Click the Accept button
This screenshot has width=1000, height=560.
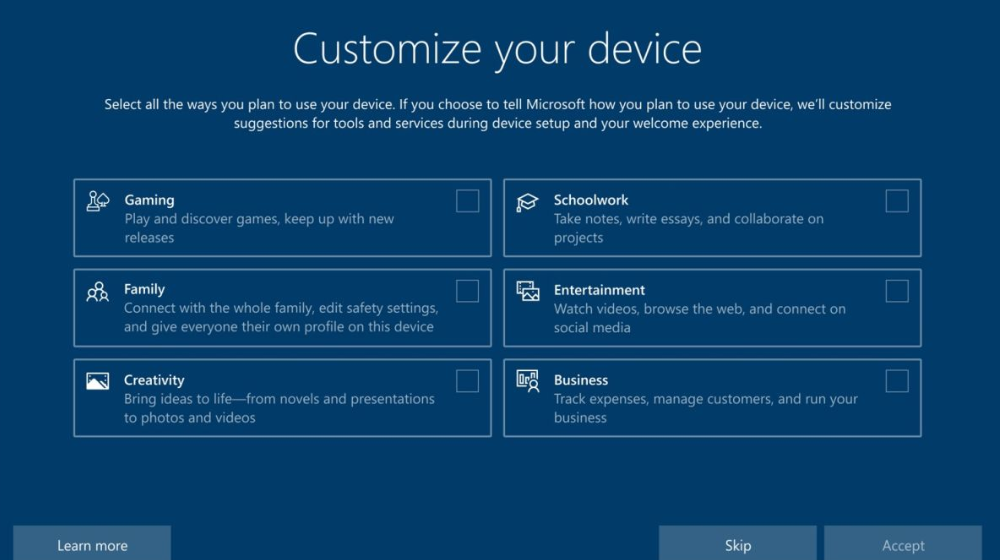click(903, 545)
